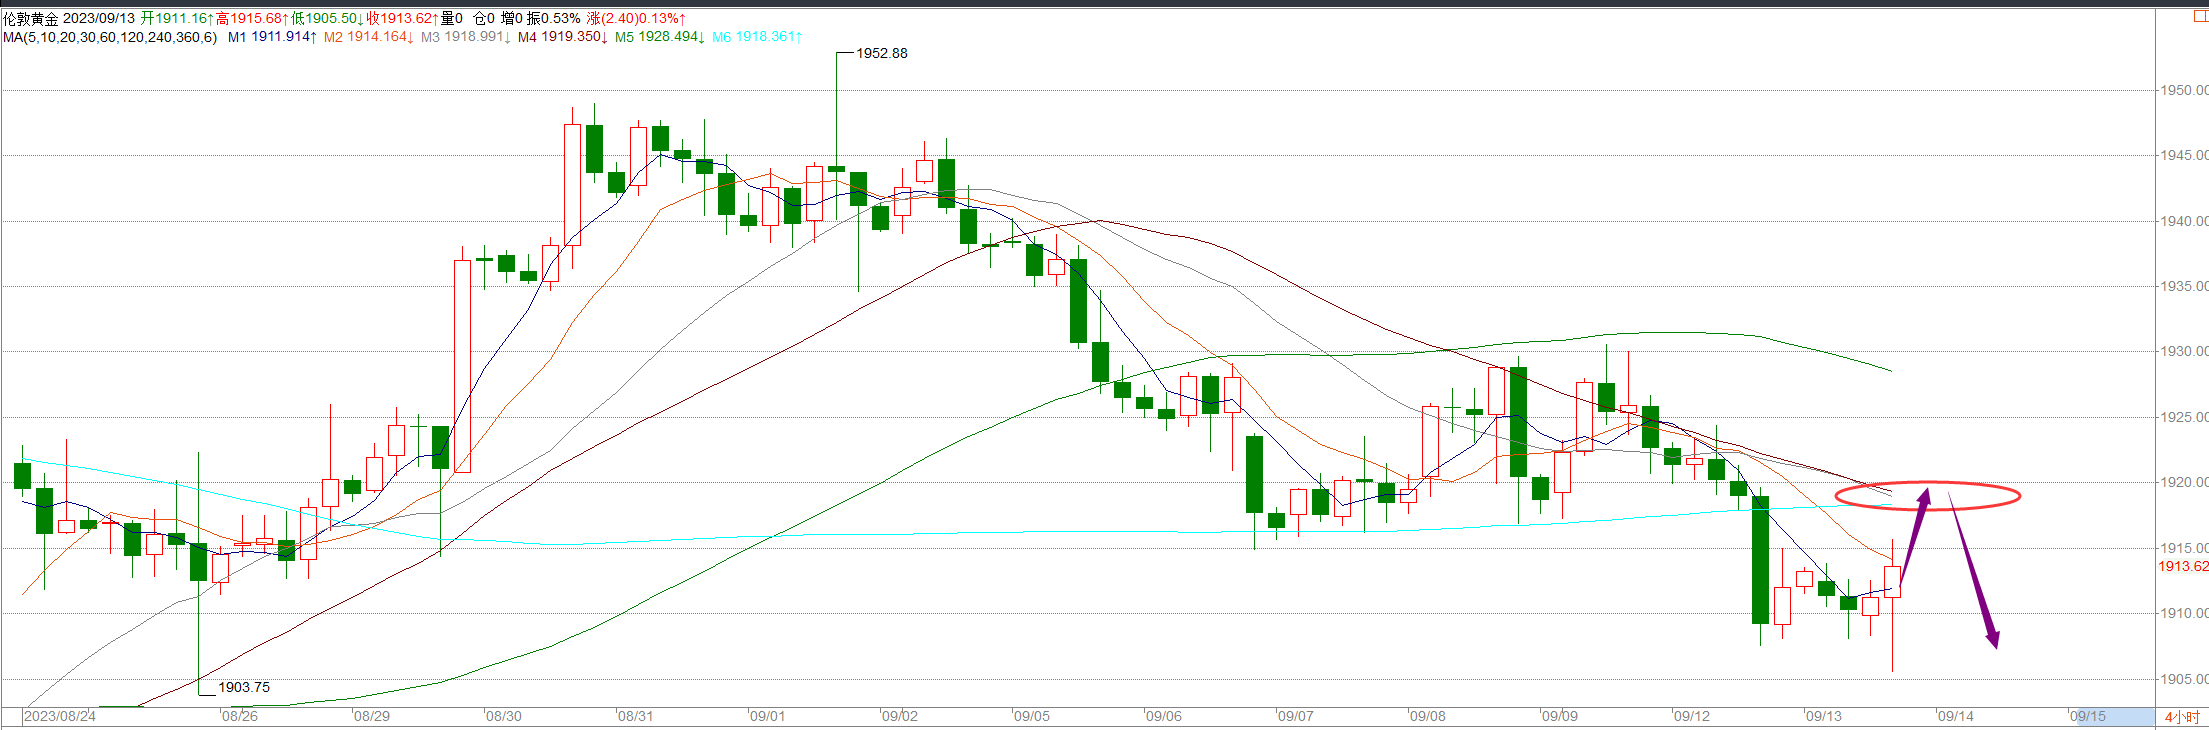Select the M6 1918.361 moving average label

pyautogui.click(x=756, y=37)
